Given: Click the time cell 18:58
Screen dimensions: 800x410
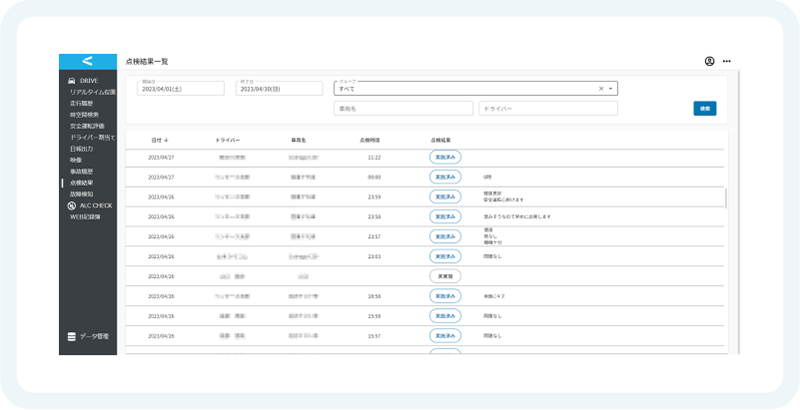Looking at the screenshot, I should 374,296.
